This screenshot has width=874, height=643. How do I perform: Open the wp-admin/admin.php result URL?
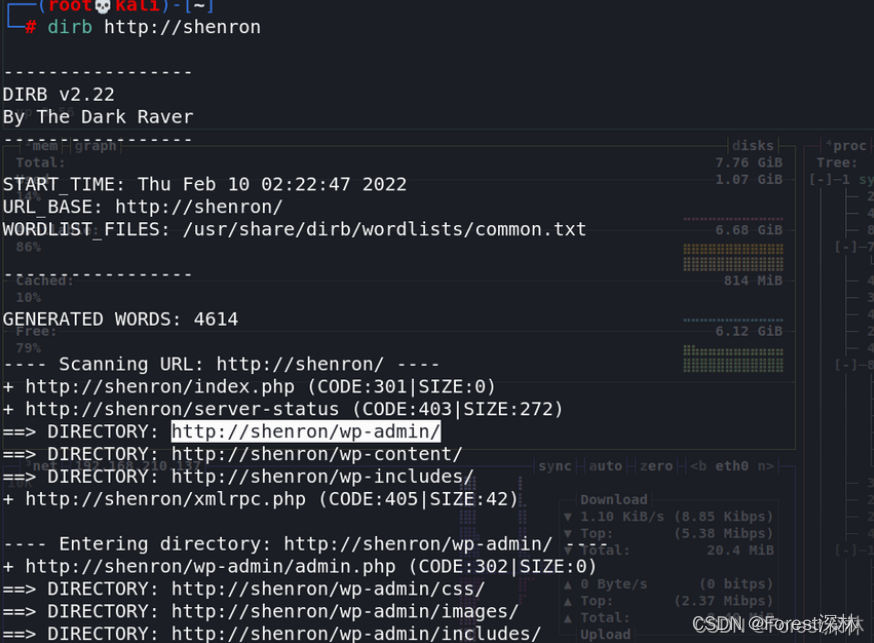click(210, 566)
